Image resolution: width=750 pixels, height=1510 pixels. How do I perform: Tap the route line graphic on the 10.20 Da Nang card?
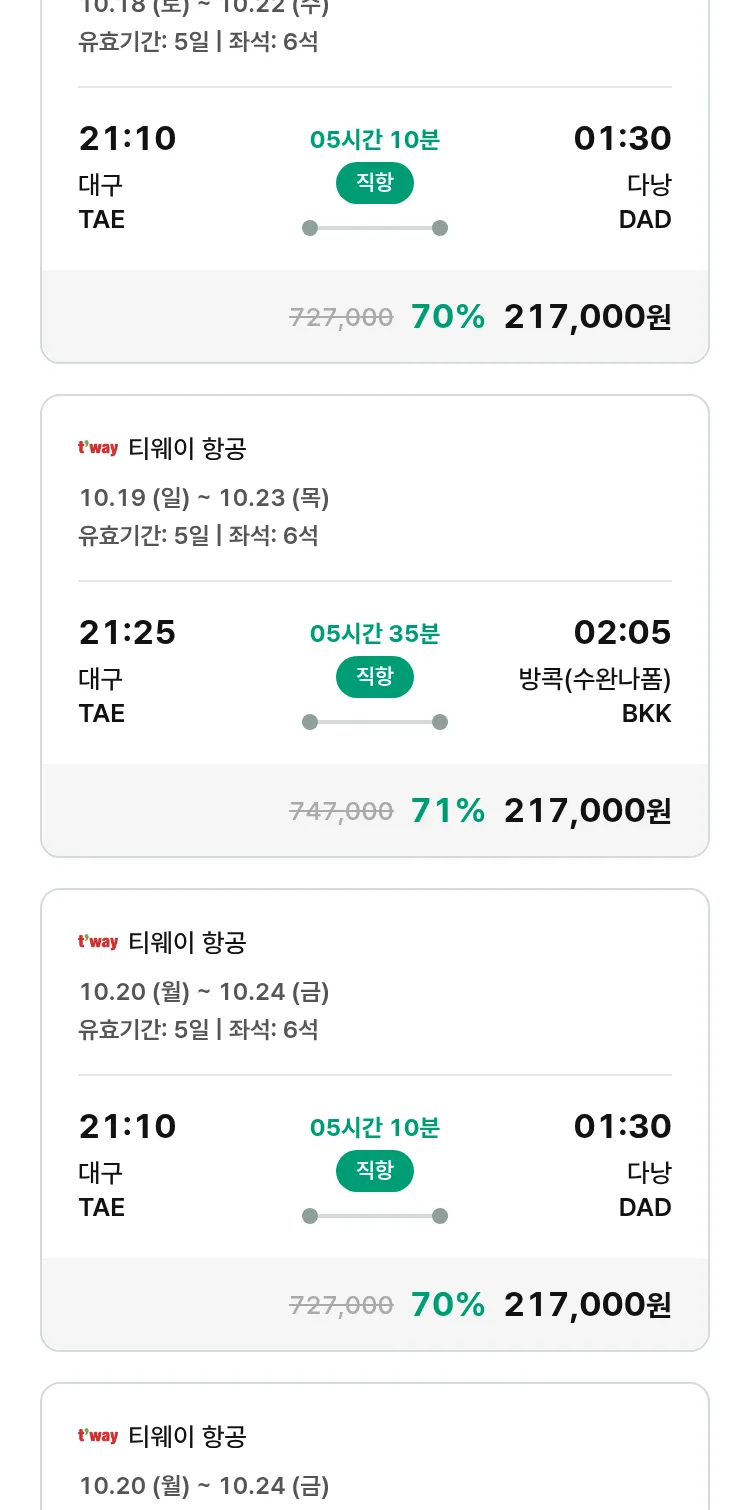click(374, 1216)
